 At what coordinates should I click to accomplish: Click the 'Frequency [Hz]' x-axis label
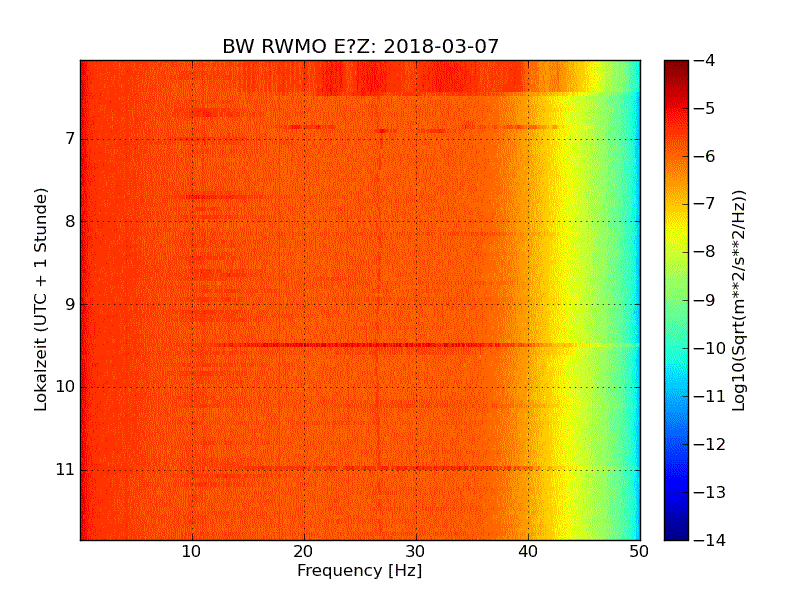360,570
